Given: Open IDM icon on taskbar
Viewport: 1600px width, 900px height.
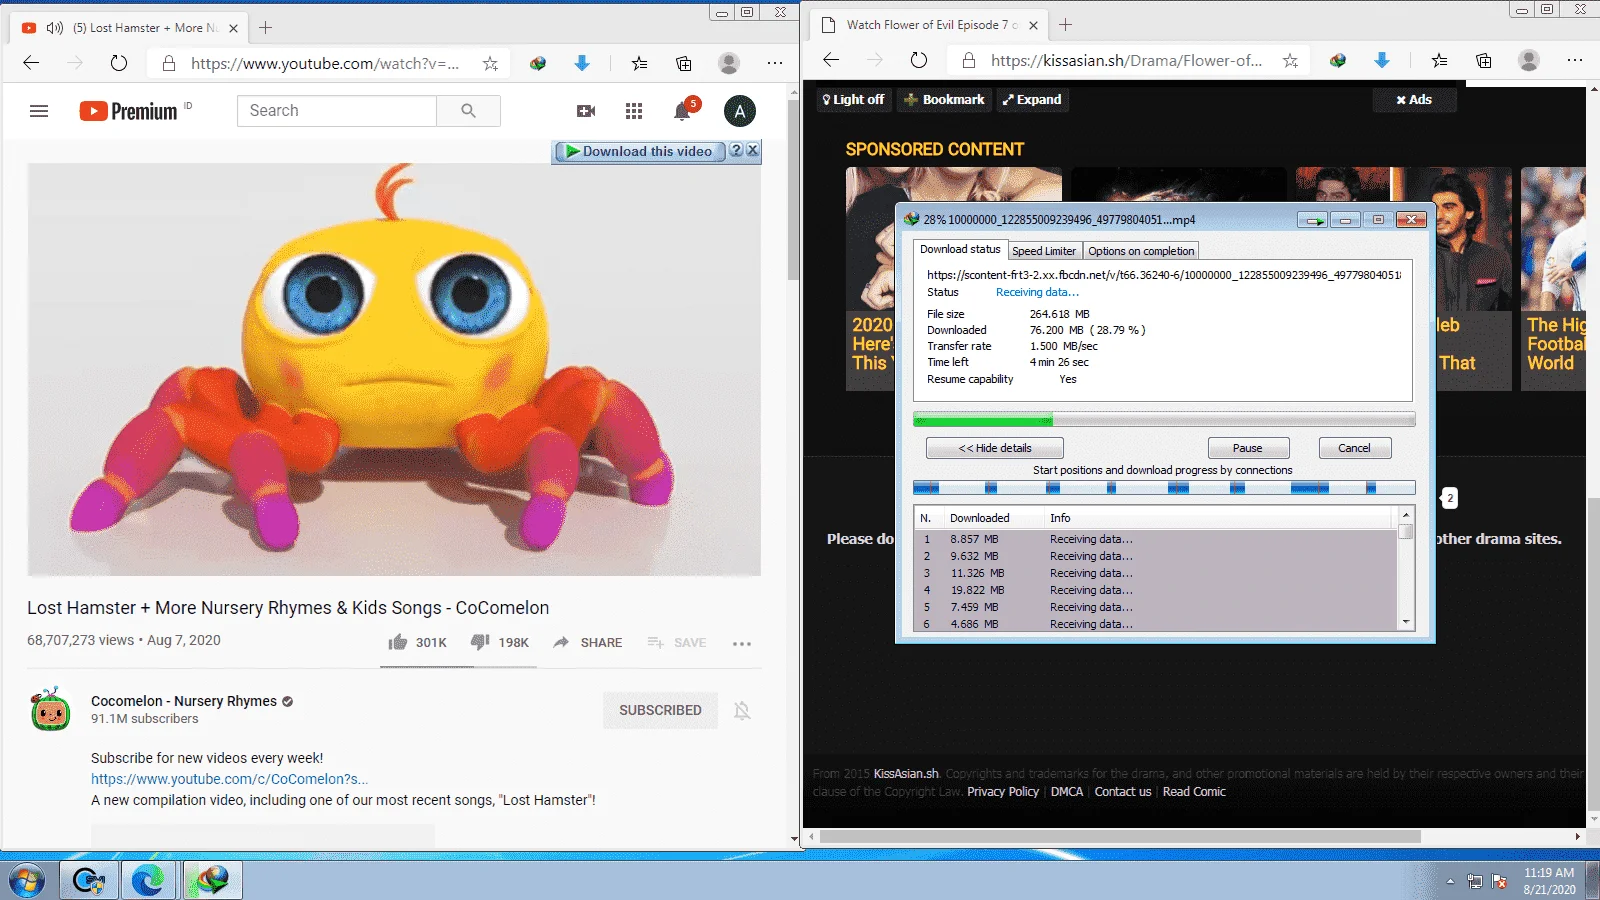Looking at the screenshot, I should 211,880.
